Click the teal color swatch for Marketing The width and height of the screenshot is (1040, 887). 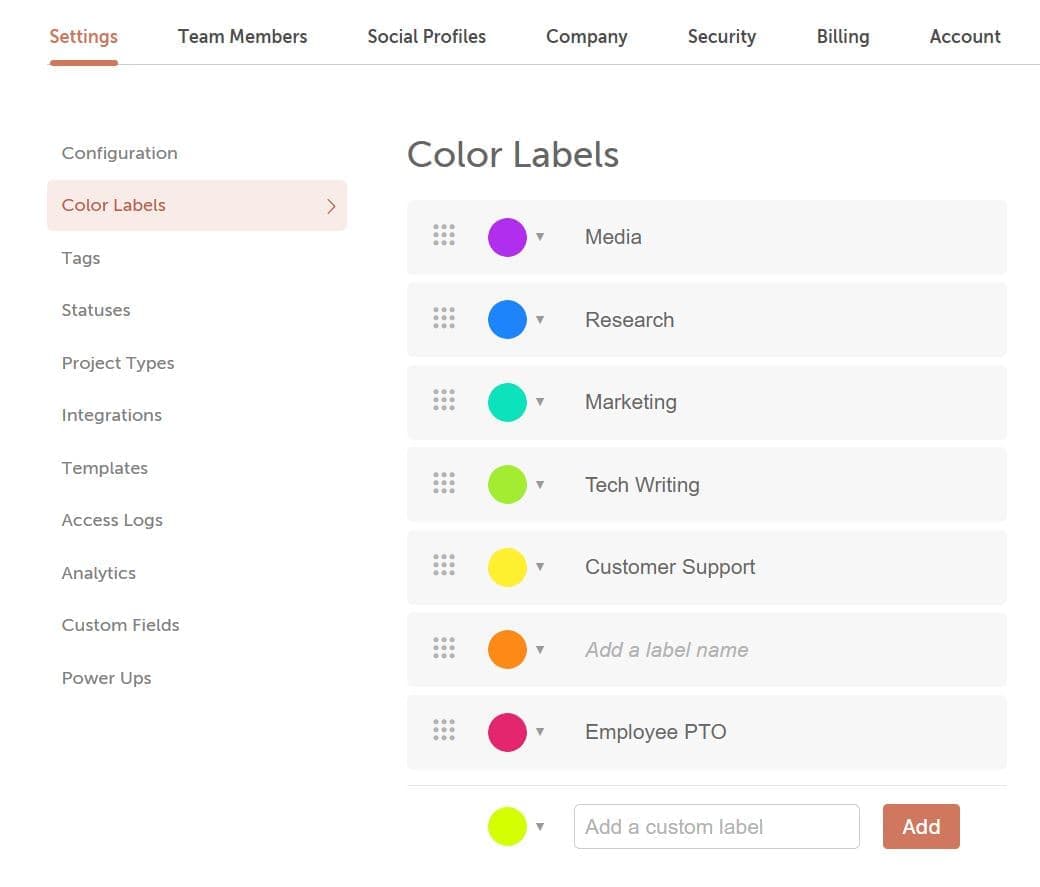pyautogui.click(x=507, y=402)
